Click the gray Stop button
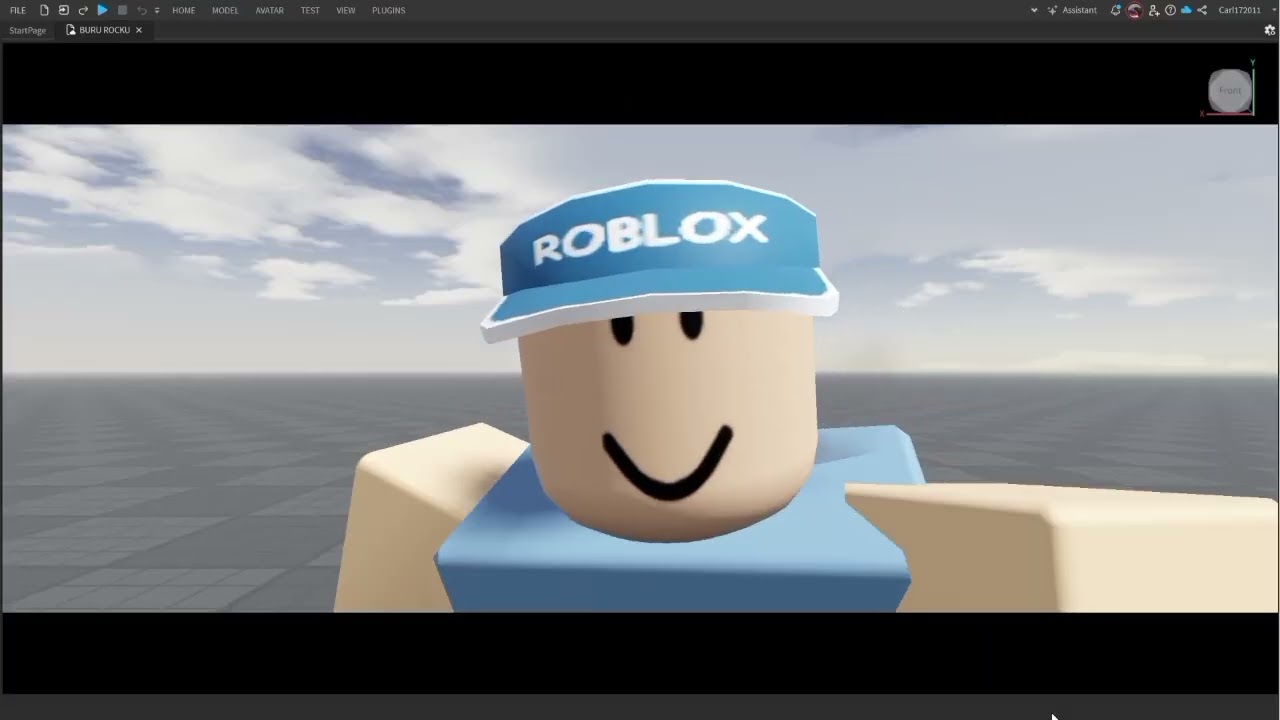 122,10
